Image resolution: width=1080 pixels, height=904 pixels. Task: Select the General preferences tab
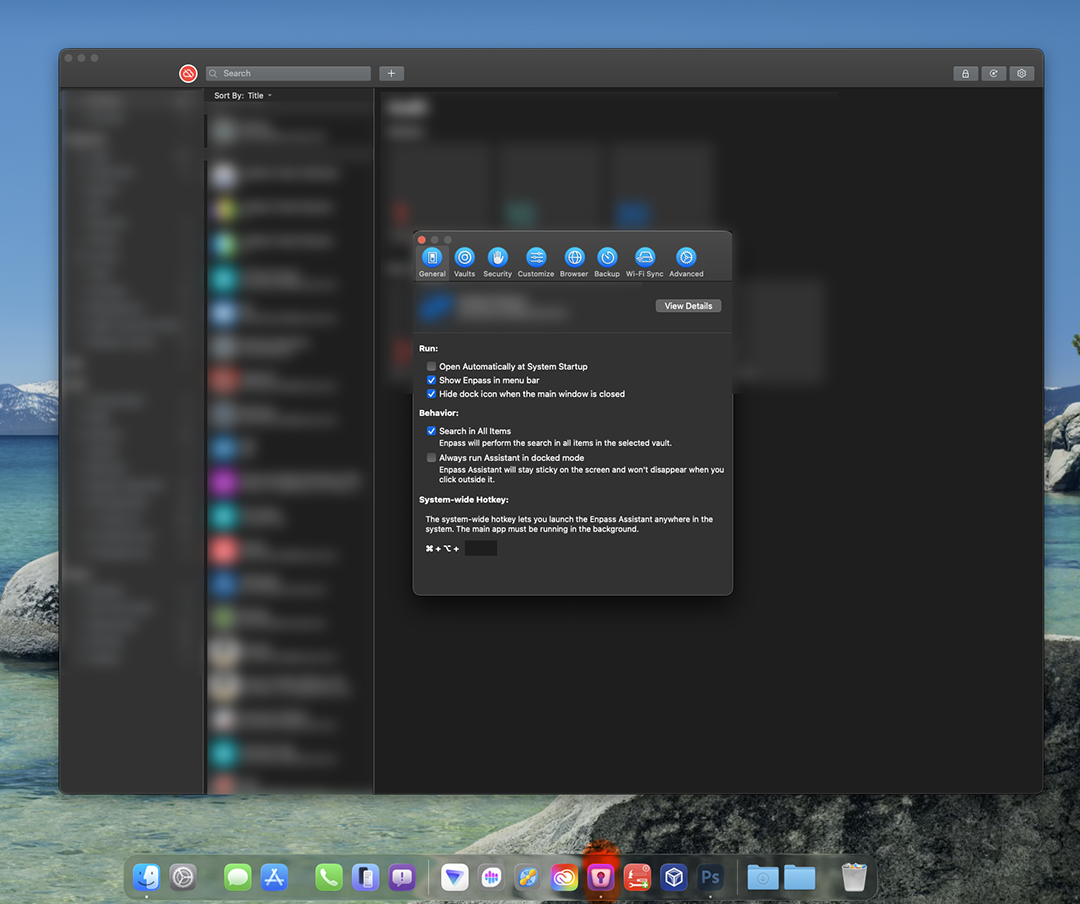click(x=432, y=259)
